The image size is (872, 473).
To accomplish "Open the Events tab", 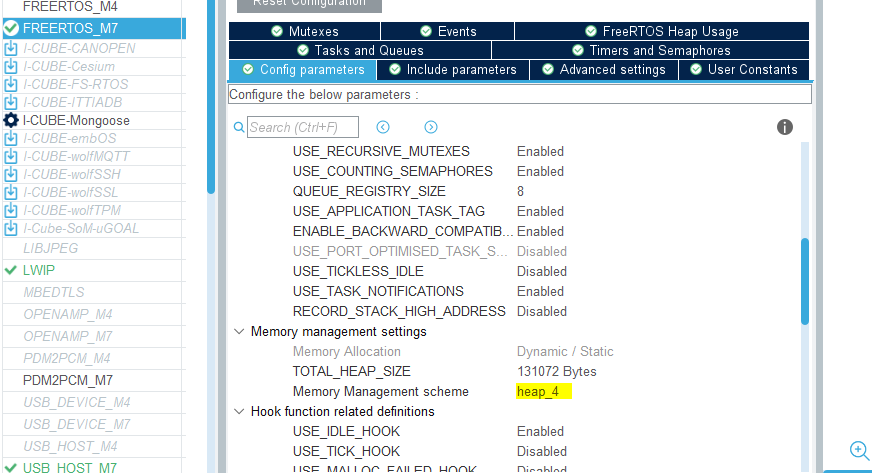I will [x=448, y=31].
